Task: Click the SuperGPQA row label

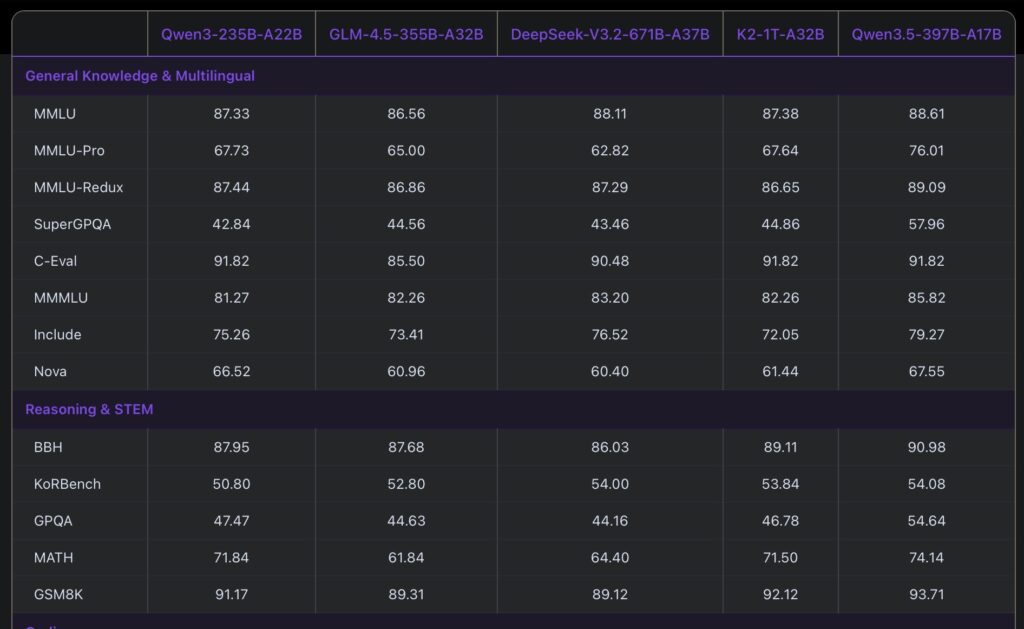Action: coord(72,224)
